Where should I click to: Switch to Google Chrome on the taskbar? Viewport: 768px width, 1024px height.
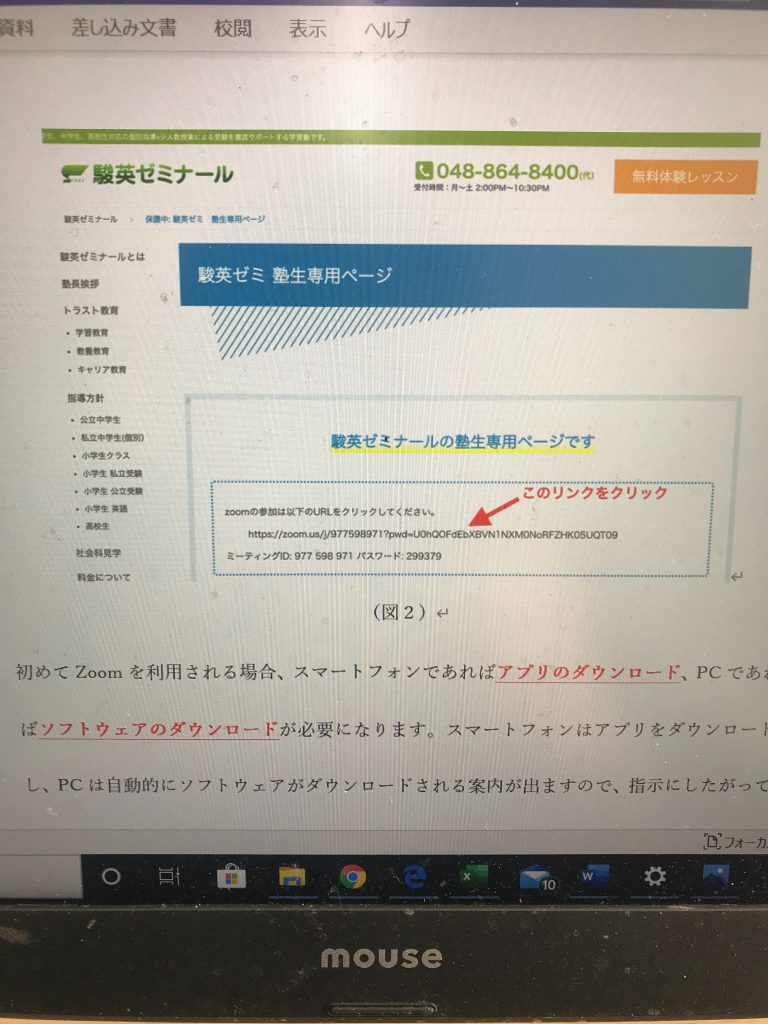coord(353,876)
